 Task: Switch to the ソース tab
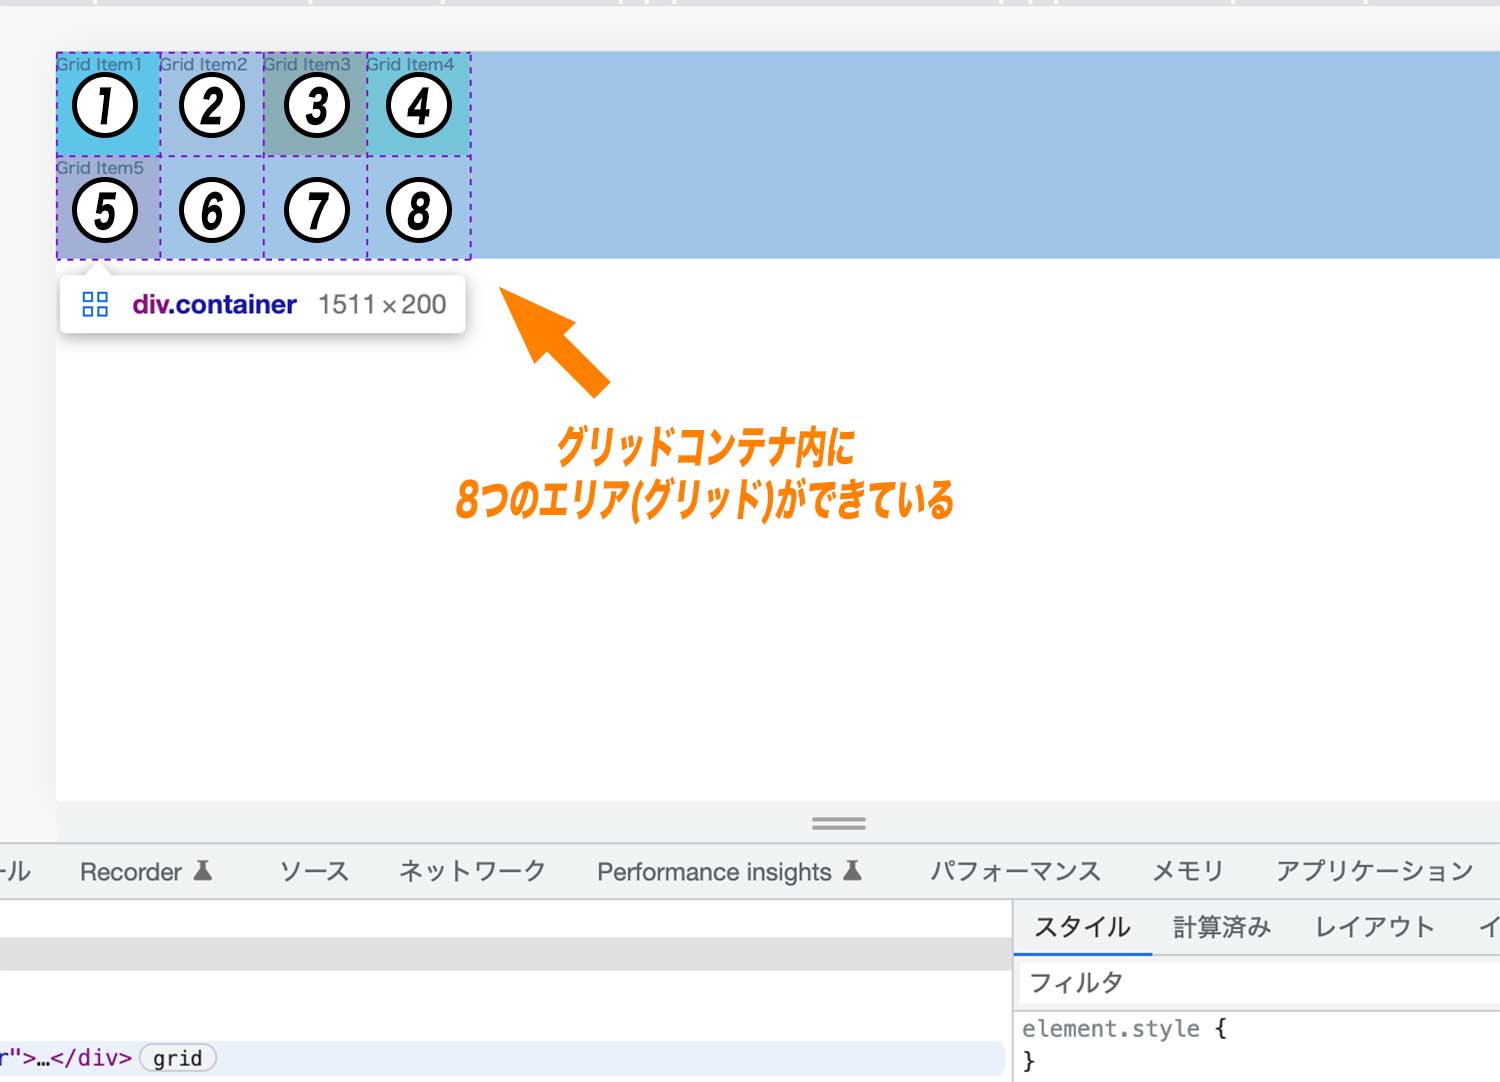click(x=314, y=872)
